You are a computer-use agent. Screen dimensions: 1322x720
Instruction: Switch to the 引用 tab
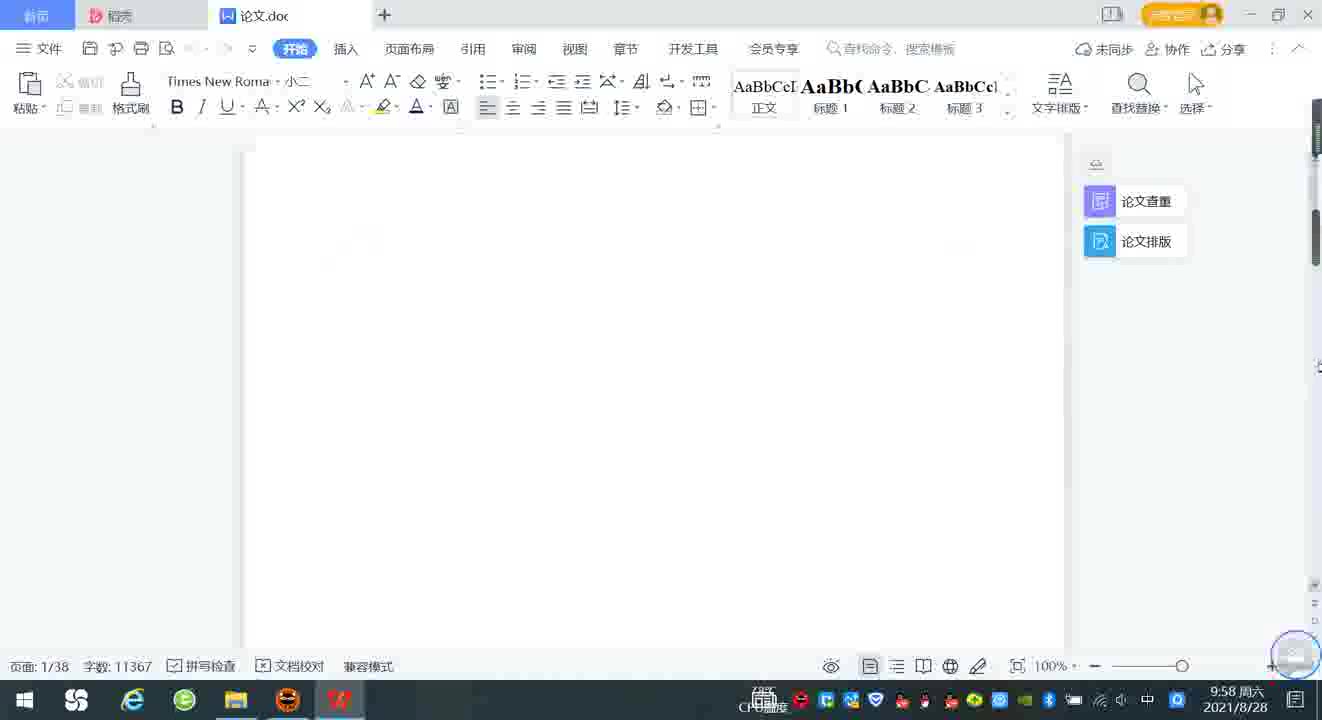[473, 48]
